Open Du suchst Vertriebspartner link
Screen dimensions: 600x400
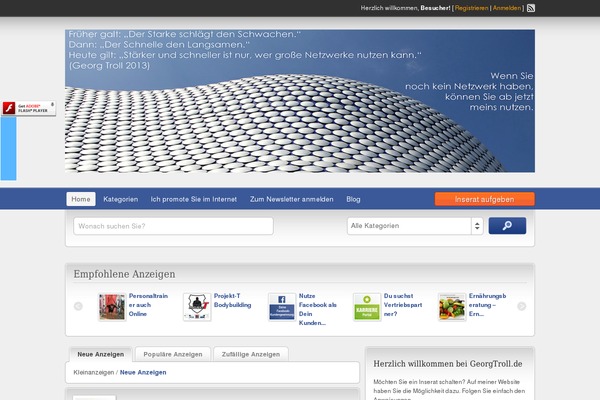pos(403,305)
